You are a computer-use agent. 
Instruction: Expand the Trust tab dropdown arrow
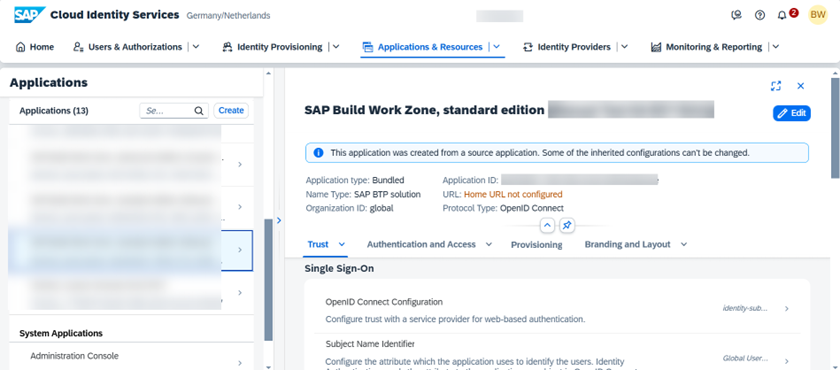pyautogui.click(x=342, y=244)
